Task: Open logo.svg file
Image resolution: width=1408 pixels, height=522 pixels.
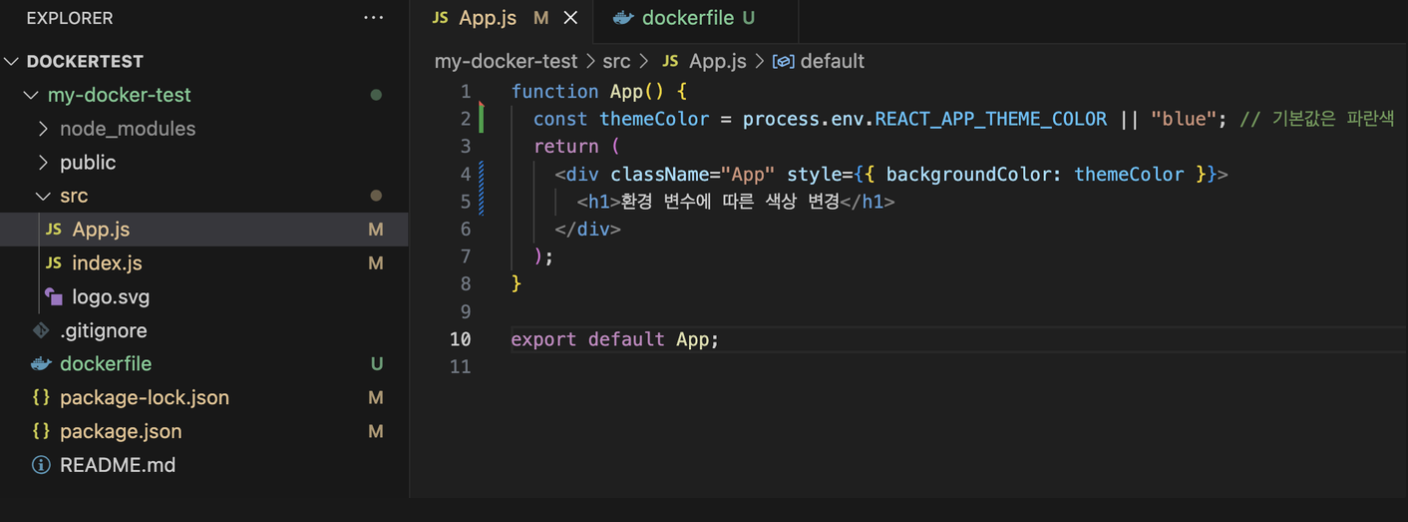Action: click(x=204, y=297)
